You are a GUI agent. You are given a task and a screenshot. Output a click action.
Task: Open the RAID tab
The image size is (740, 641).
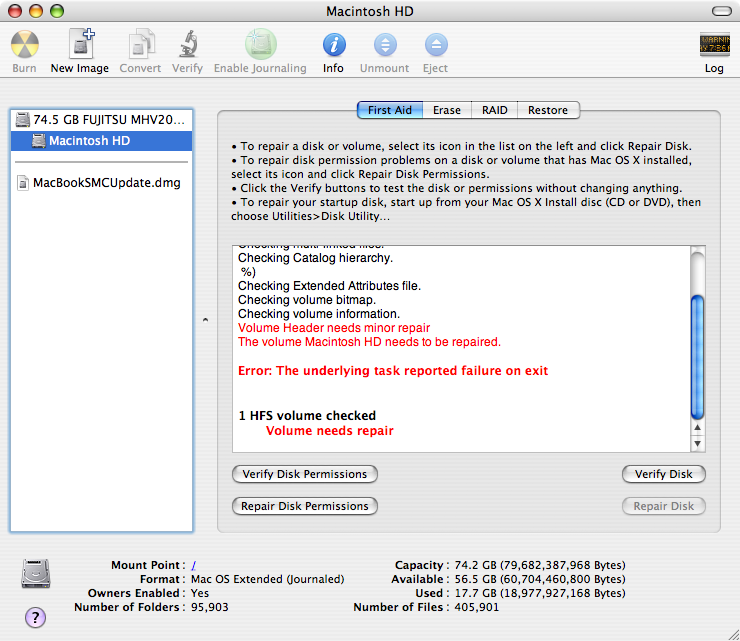pos(495,110)
